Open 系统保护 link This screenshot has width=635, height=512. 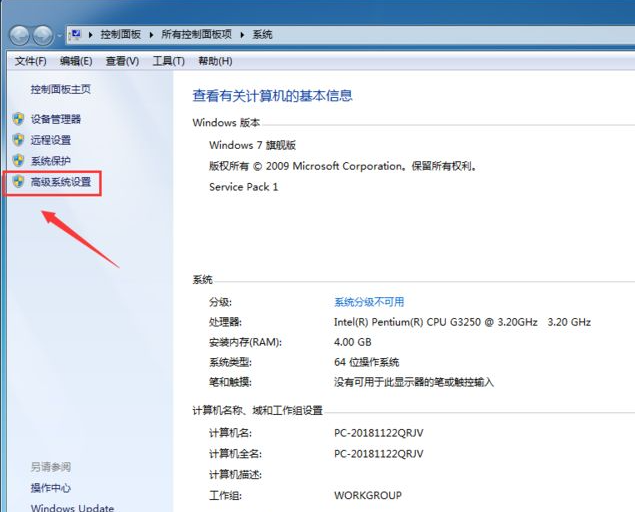click(x=51, y=161)
